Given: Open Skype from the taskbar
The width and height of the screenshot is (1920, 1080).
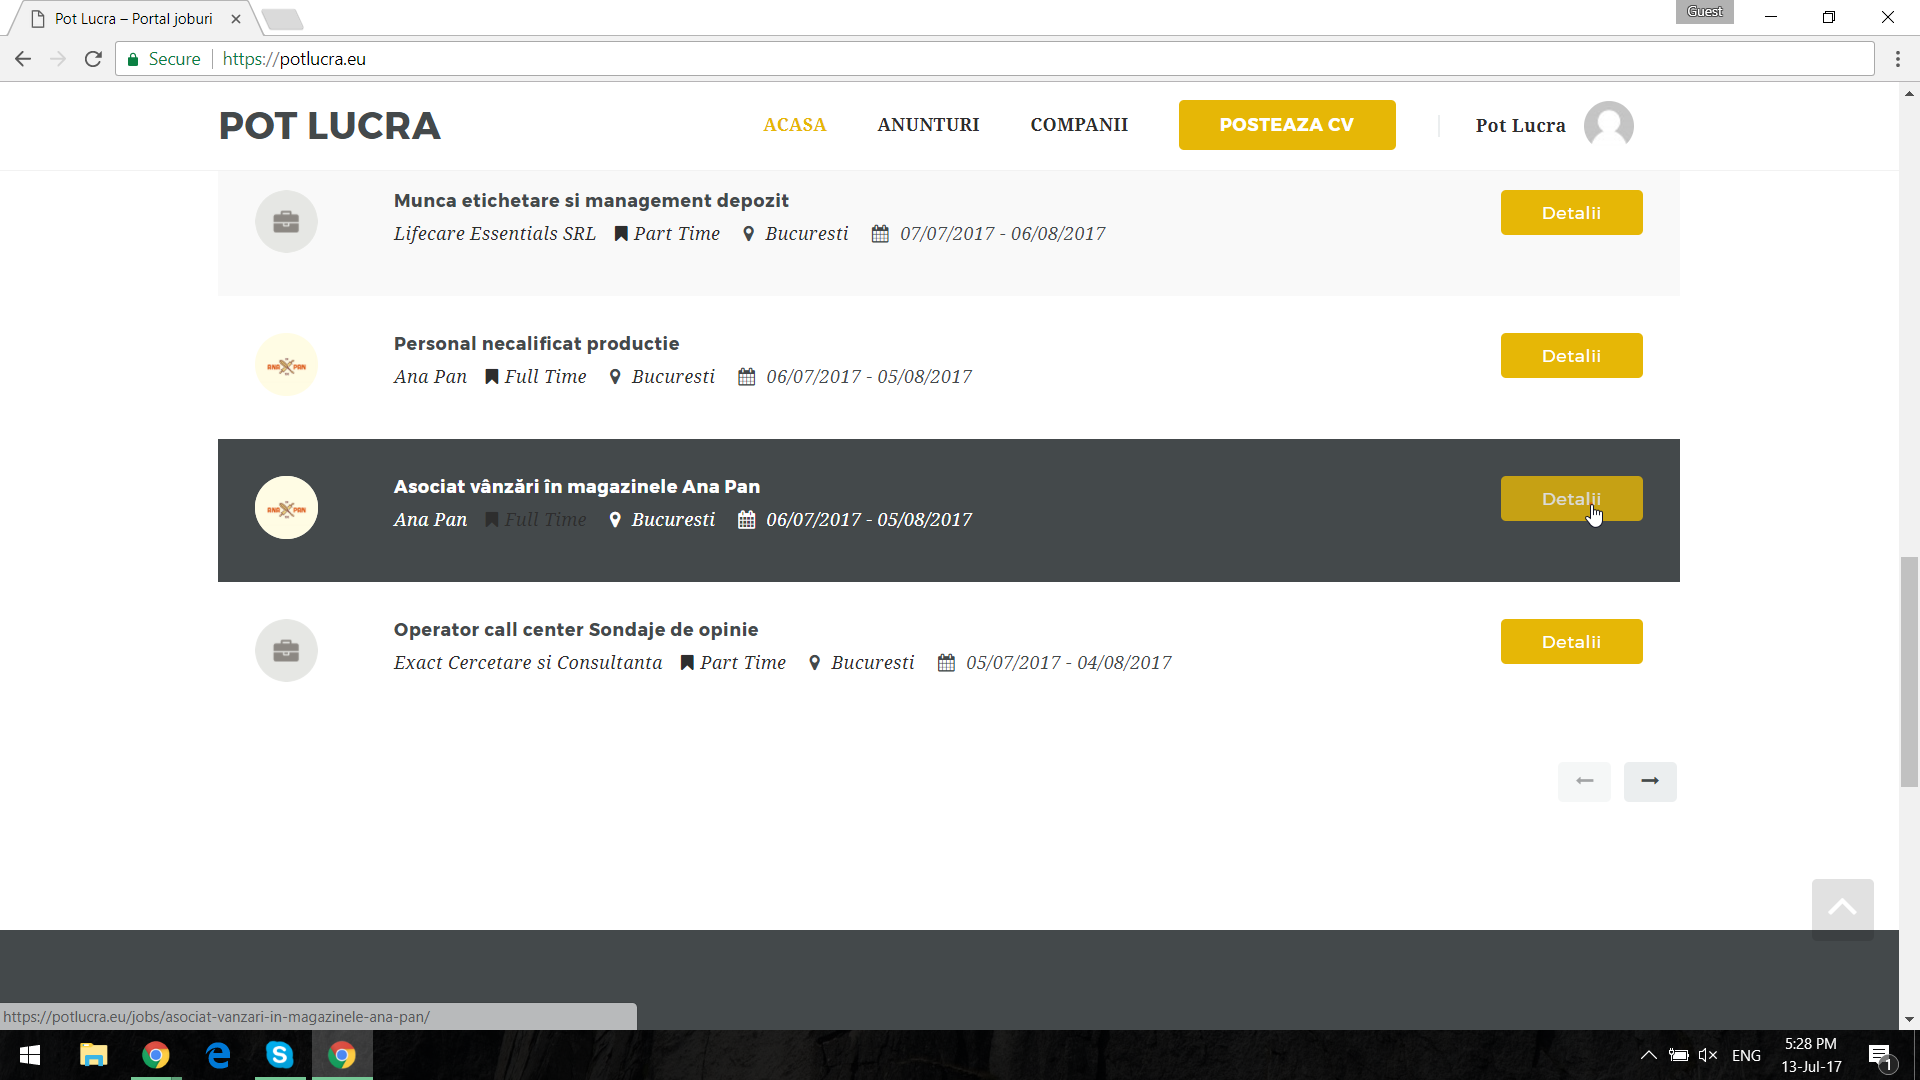Looking at the screenshot, I should [x=279, y=1055].
